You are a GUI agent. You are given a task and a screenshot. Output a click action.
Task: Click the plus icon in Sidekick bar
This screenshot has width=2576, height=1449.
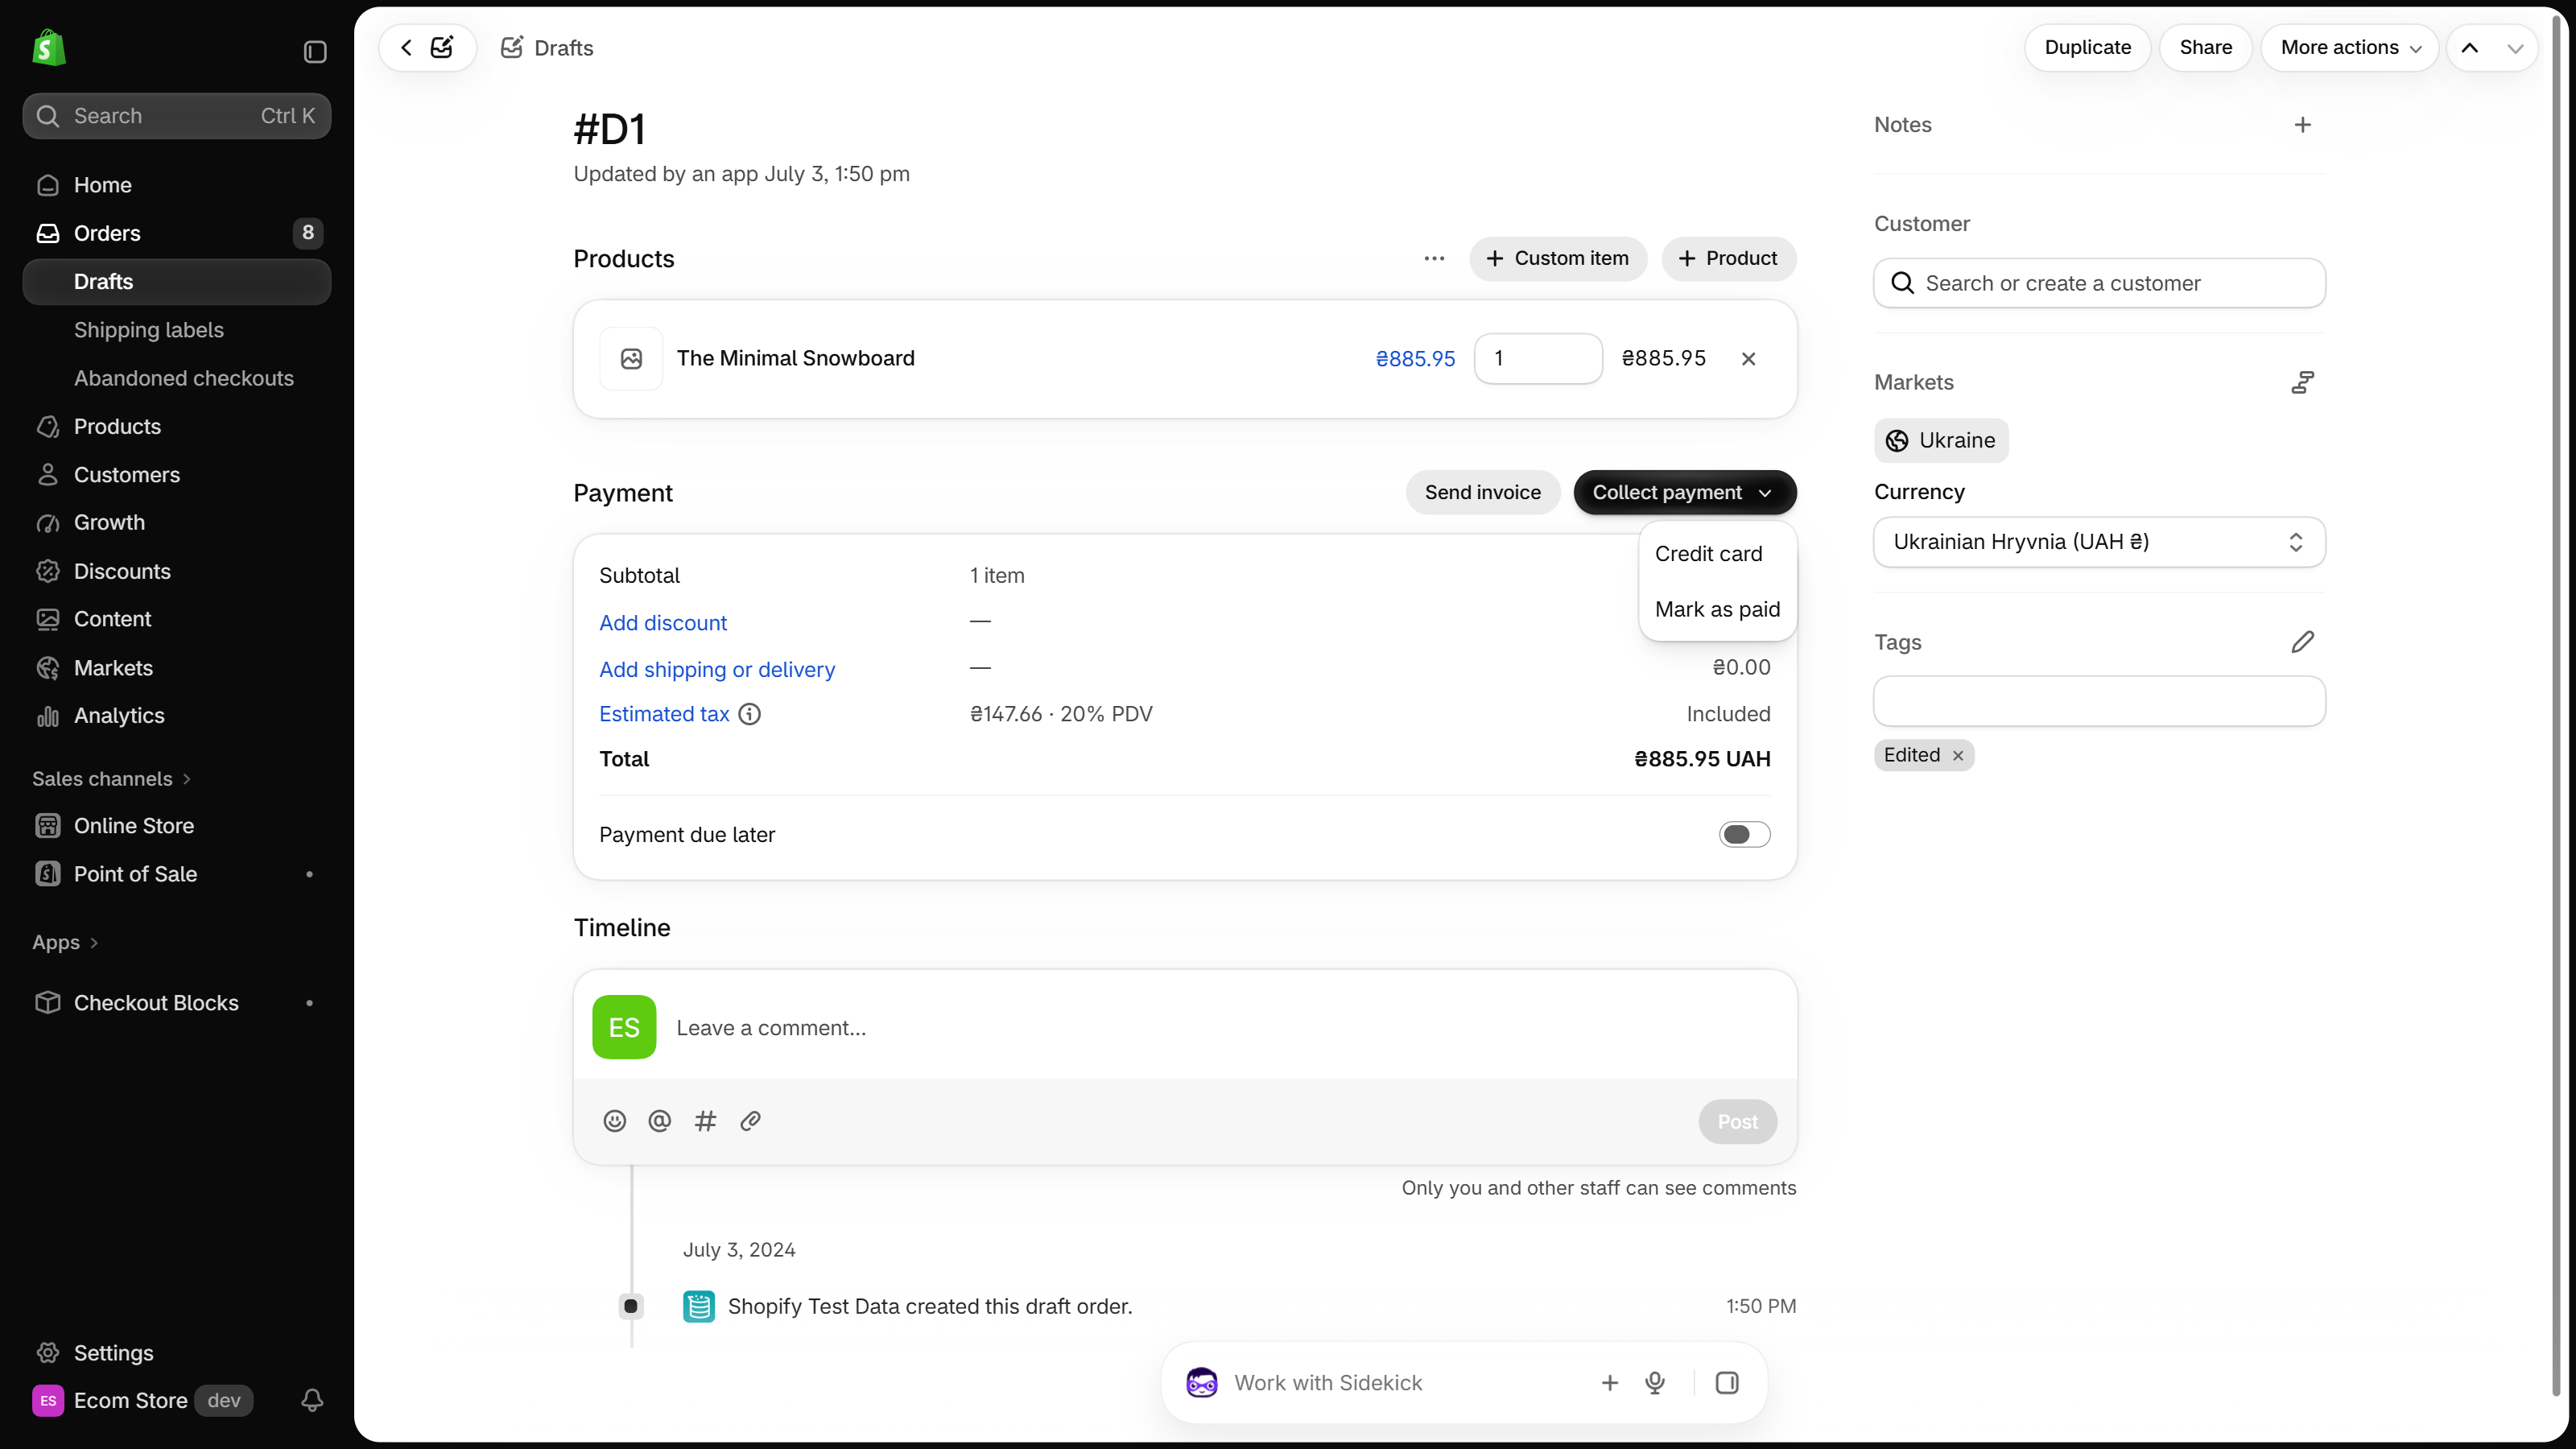point(1610,1383)
